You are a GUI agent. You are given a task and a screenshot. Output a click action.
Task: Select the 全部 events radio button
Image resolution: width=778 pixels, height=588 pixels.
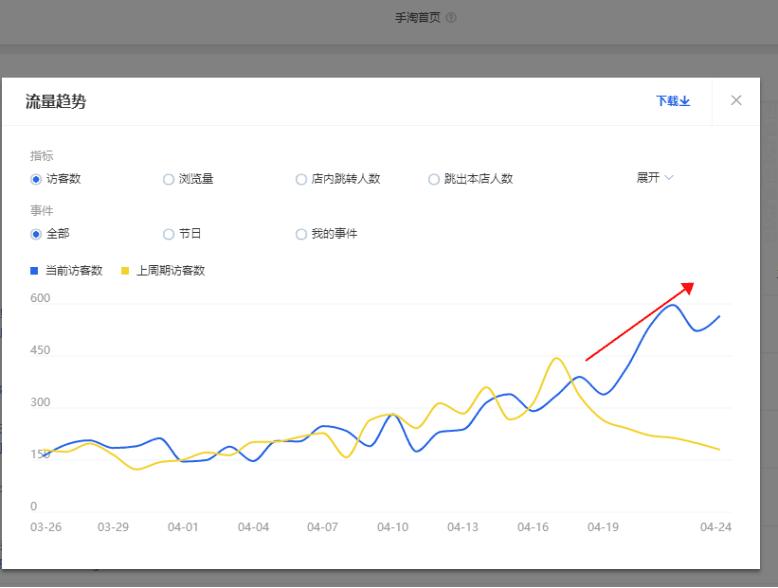tap(36, 234)
